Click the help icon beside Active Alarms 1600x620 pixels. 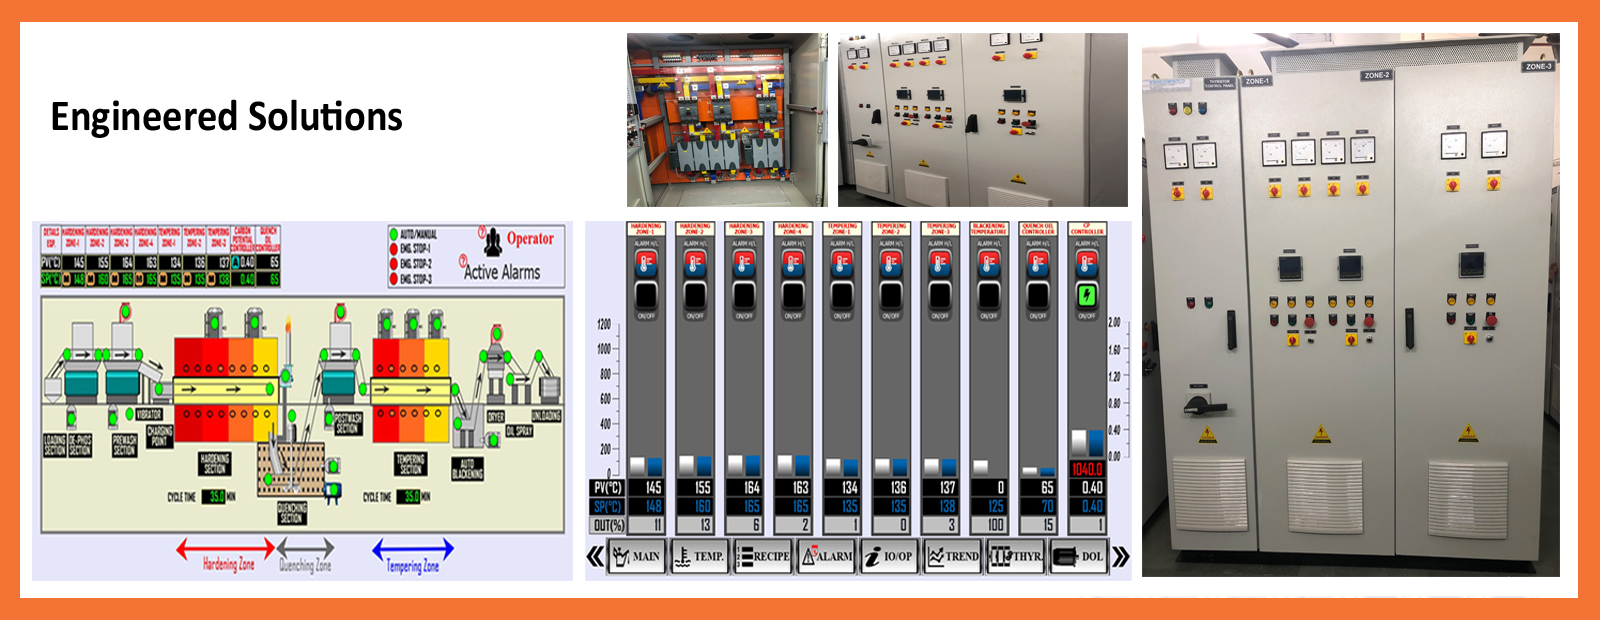[x=464, y=262]
